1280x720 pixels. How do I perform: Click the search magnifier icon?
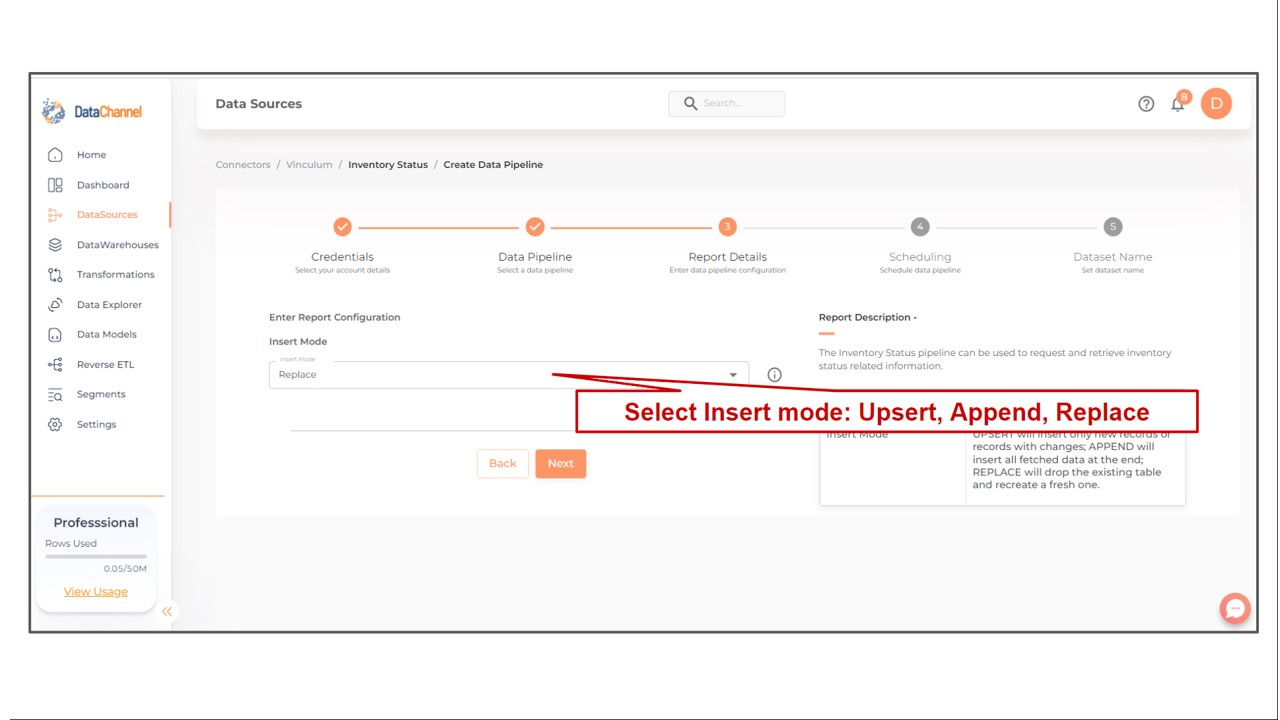click(x=690, y=103)
